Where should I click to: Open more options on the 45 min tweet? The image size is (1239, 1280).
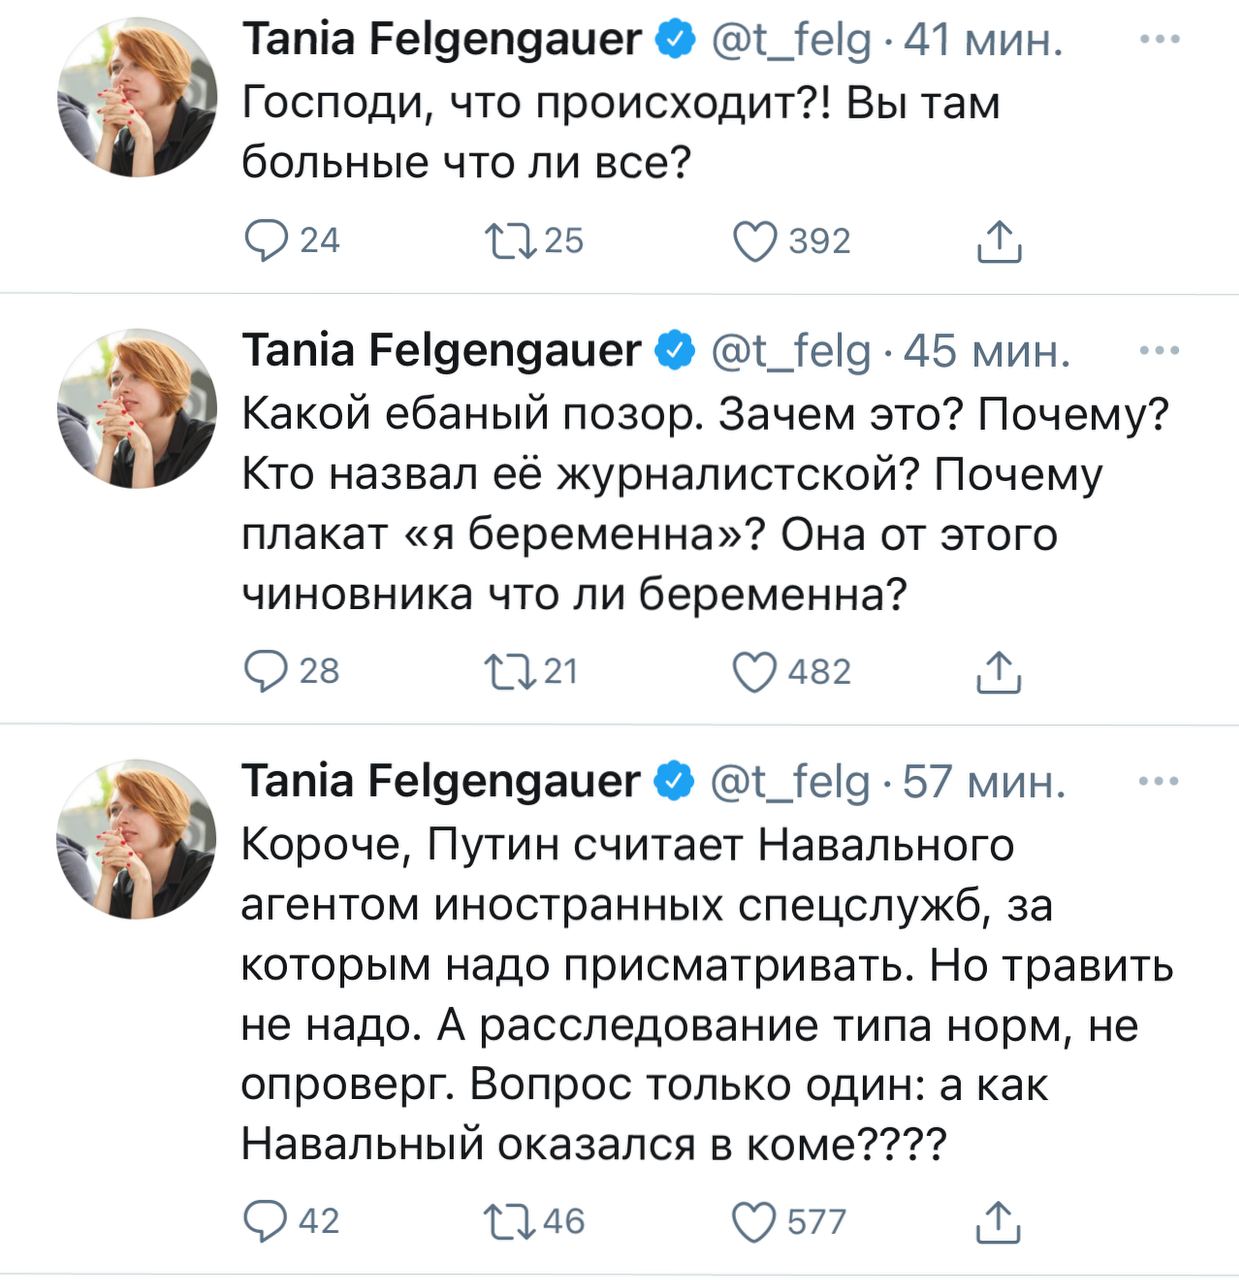(x=1160, y=350)
